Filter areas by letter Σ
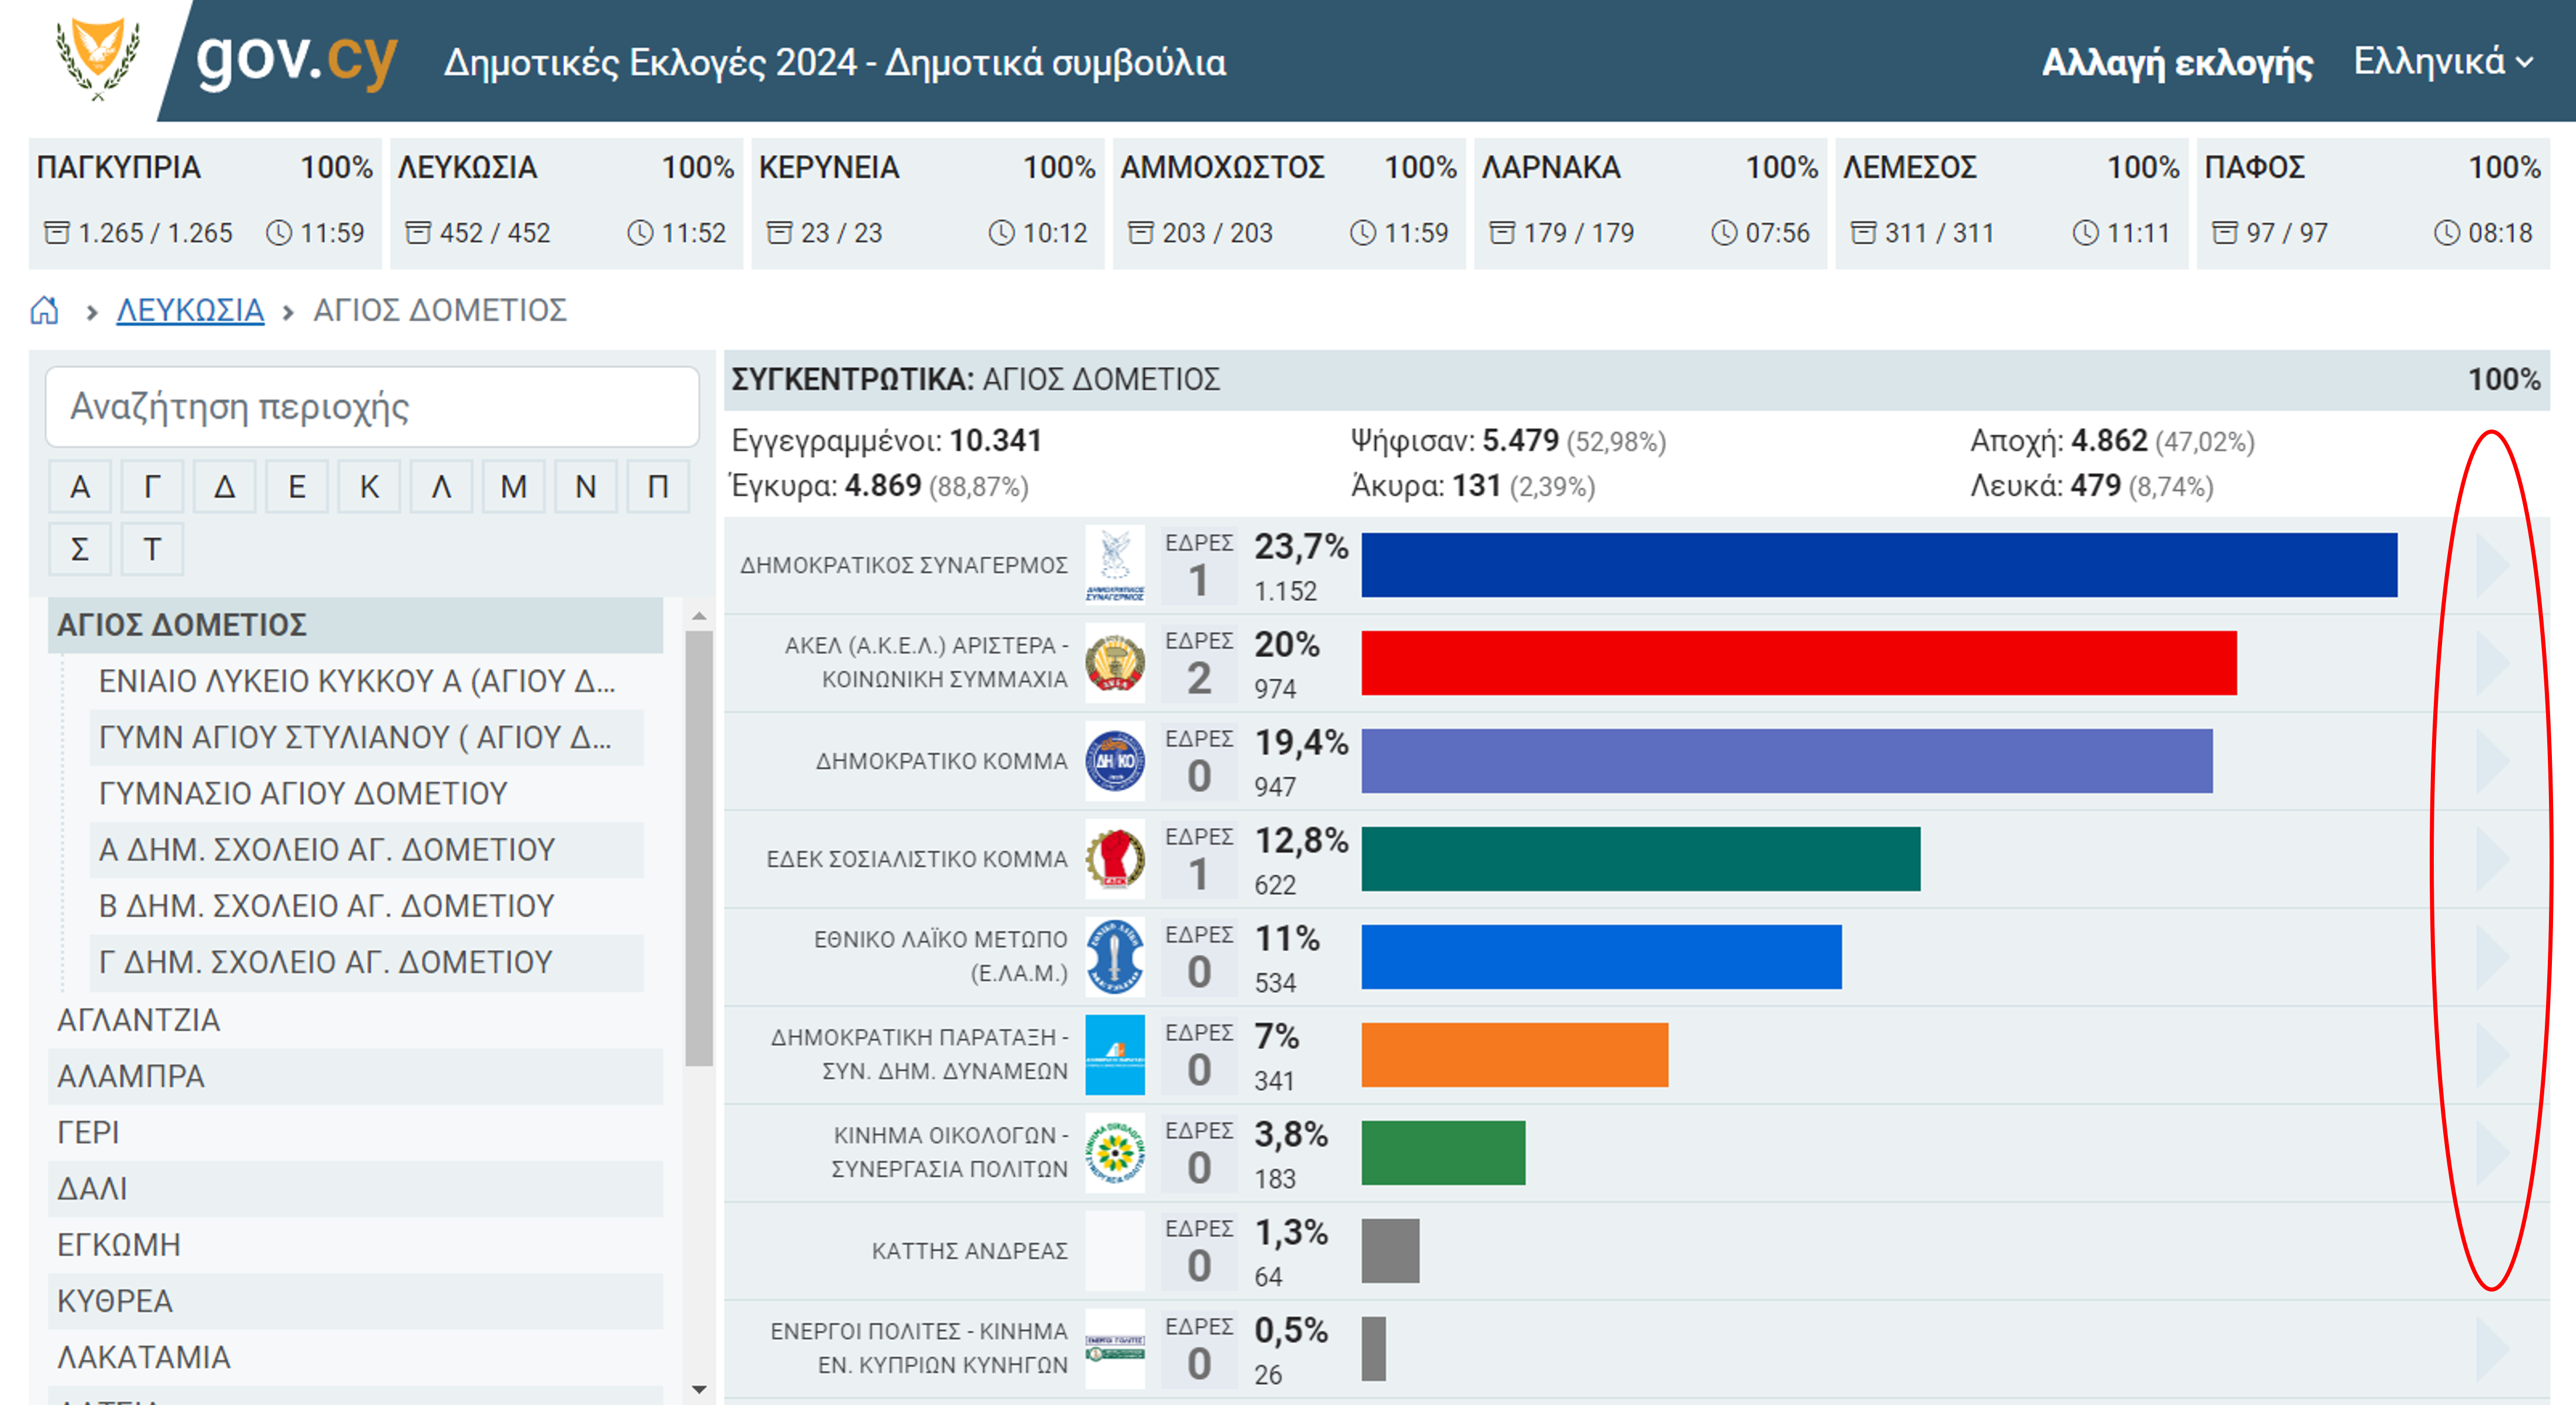The image size is (2576, 1405). coord(80,549)
